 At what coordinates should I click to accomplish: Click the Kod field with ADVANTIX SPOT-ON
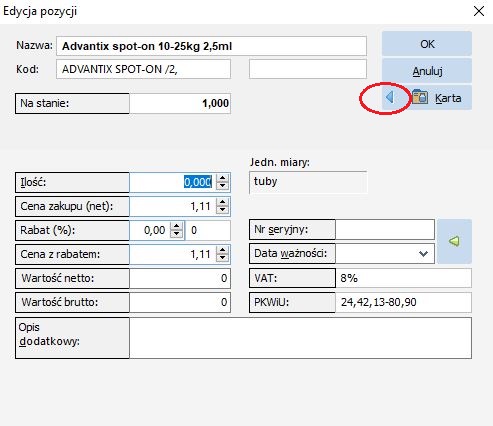pyautogui.click(x=143, y=69)
